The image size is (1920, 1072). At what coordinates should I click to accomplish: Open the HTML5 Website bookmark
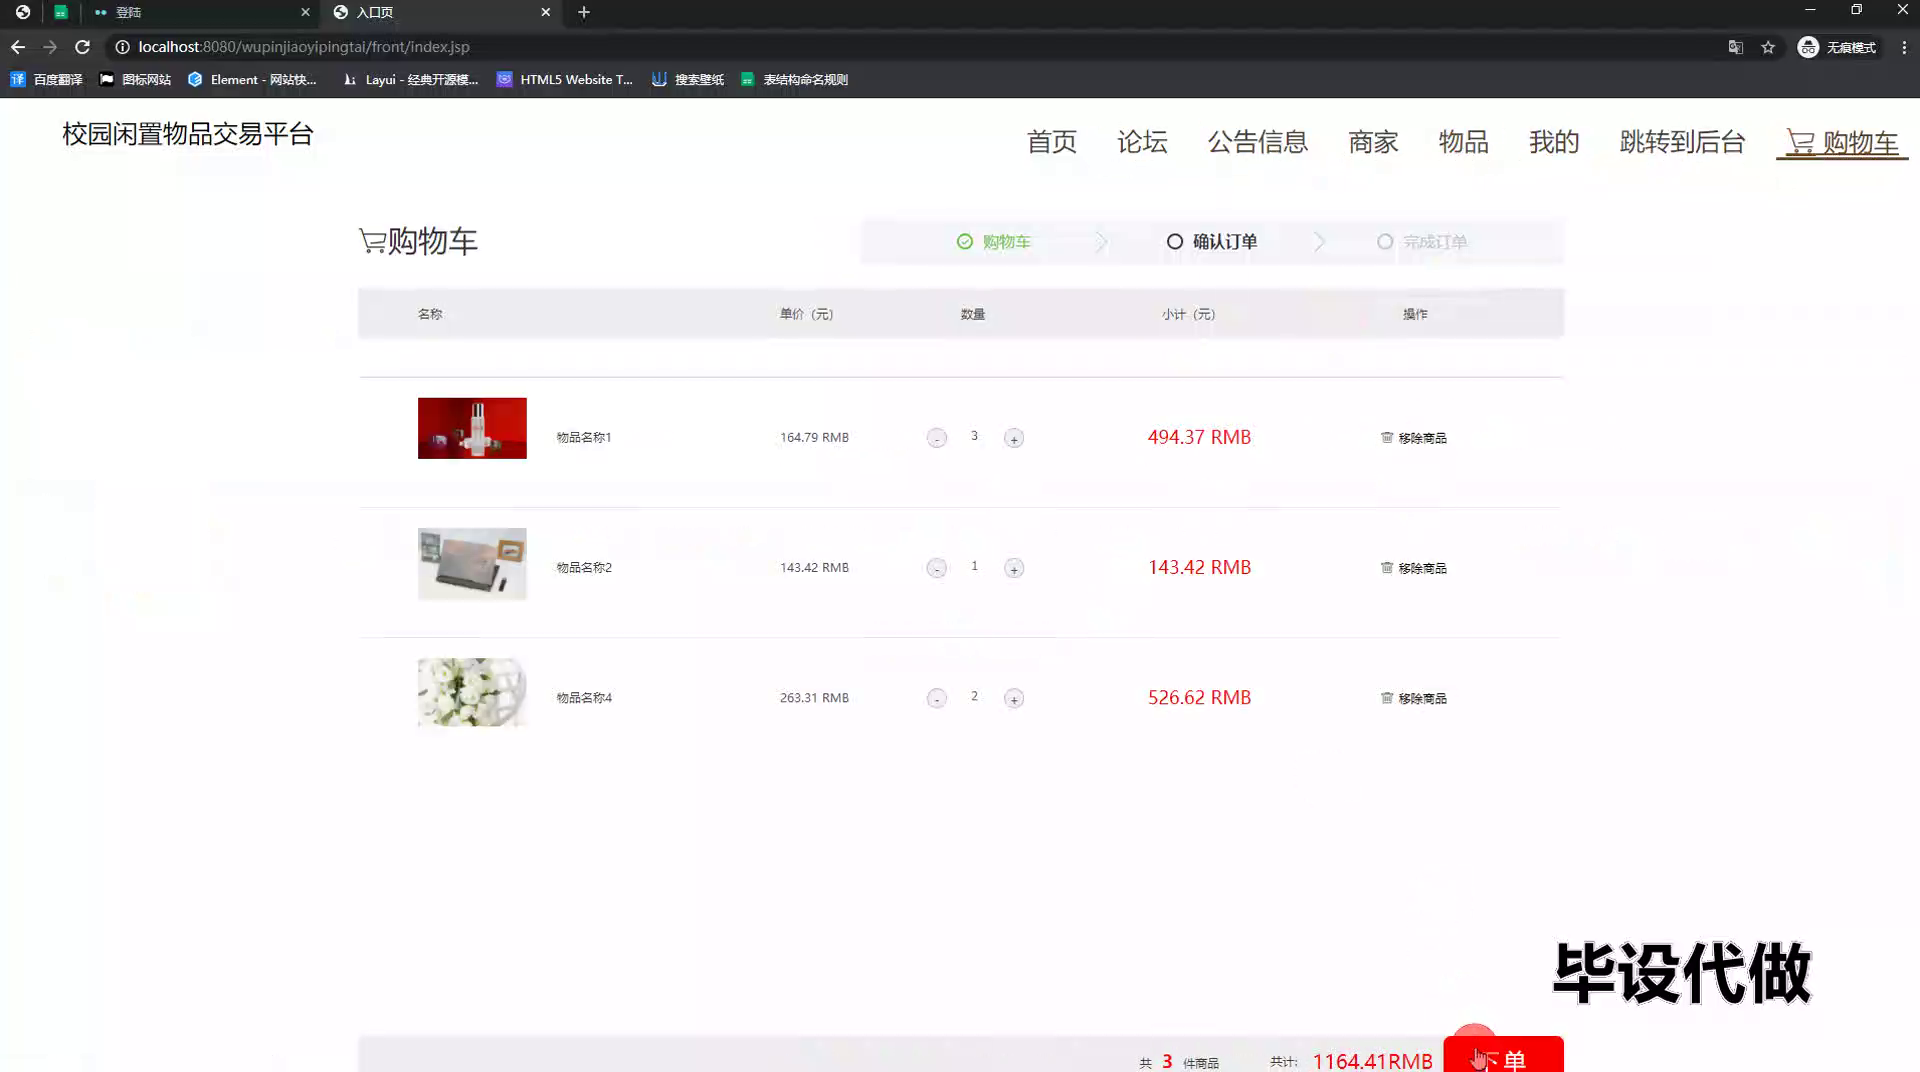[565, 79]
